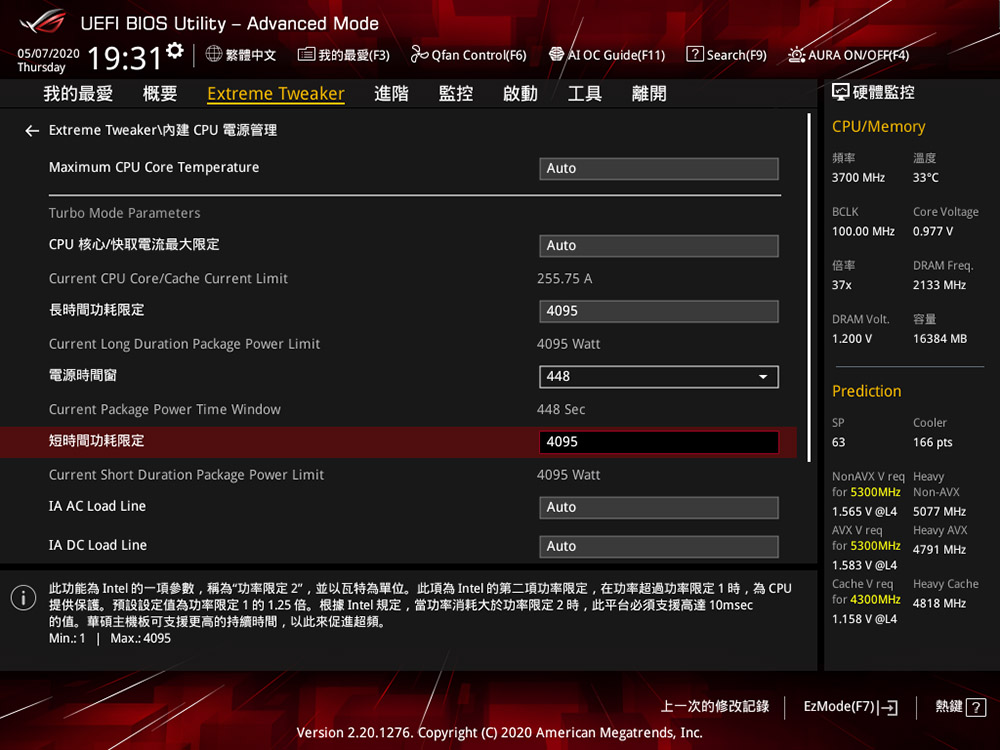Click the Max.: 4095 range text

(x=140, y=638)
